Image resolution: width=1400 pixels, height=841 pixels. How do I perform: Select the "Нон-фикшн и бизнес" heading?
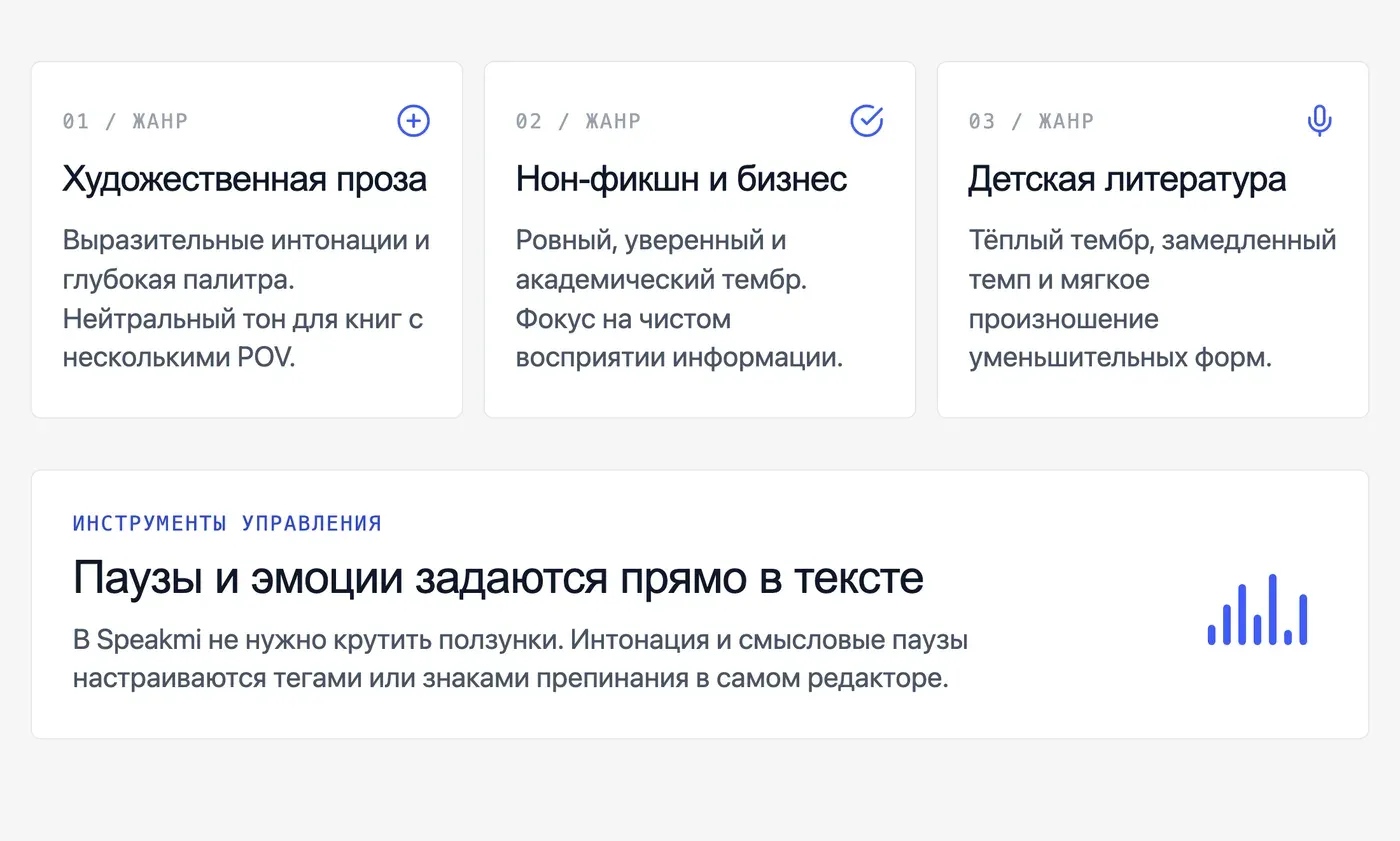682,179
